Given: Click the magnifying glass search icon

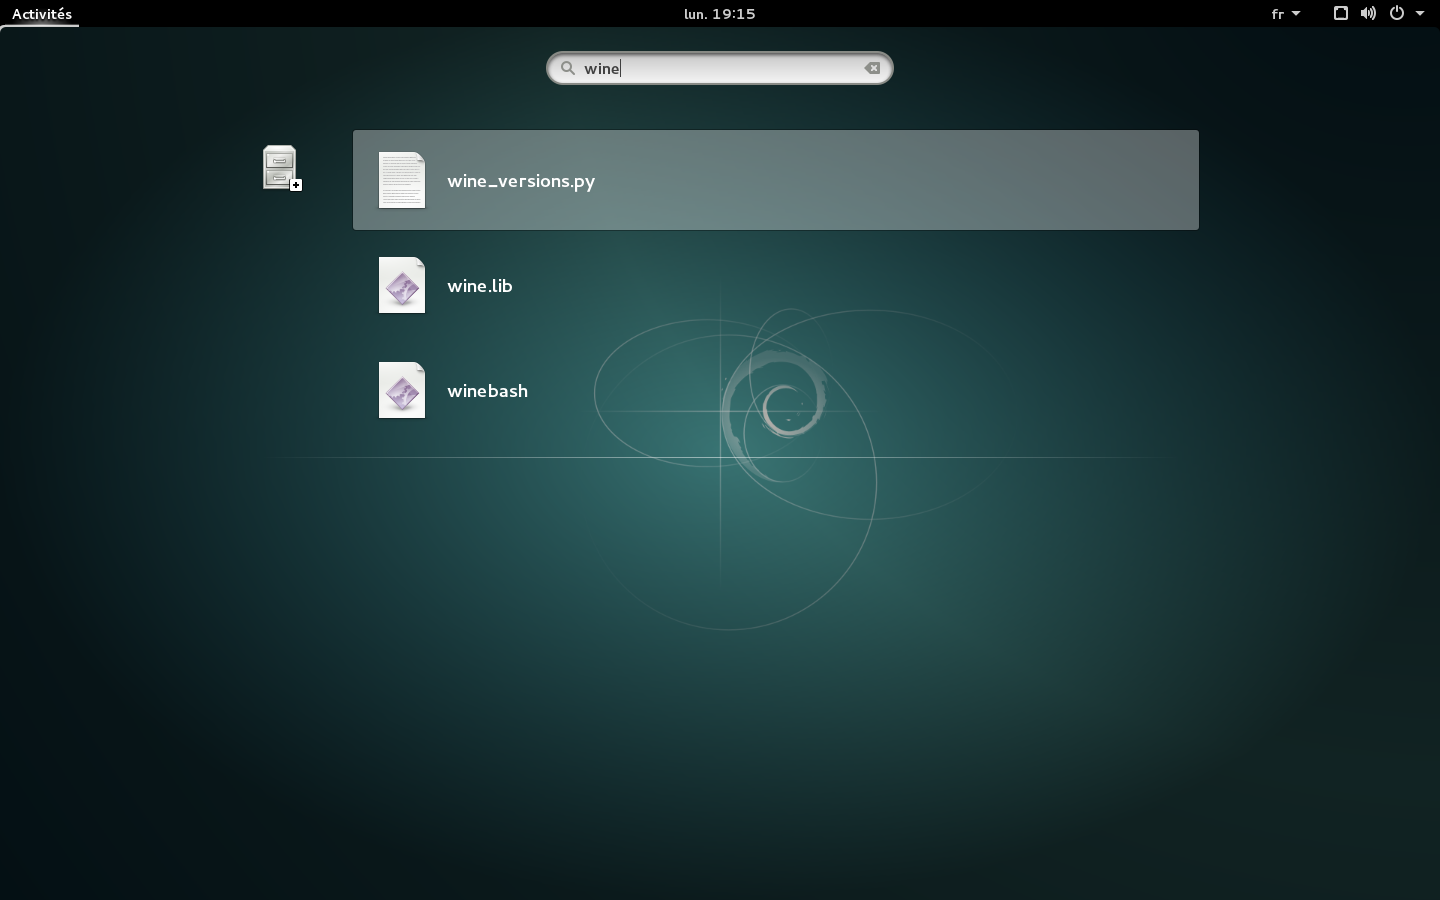Looking at the screenshot, I should coord(568,68).
